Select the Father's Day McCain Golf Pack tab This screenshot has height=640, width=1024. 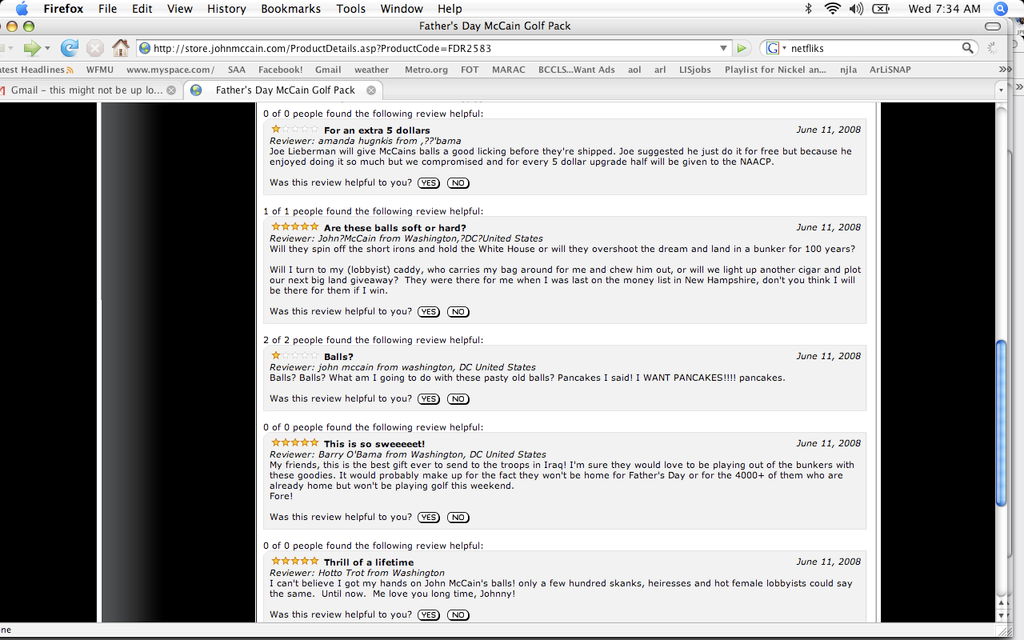[283, 90]
